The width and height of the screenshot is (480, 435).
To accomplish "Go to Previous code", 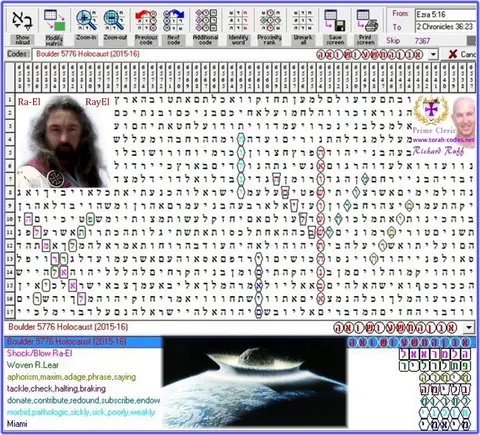I will 146,21.
